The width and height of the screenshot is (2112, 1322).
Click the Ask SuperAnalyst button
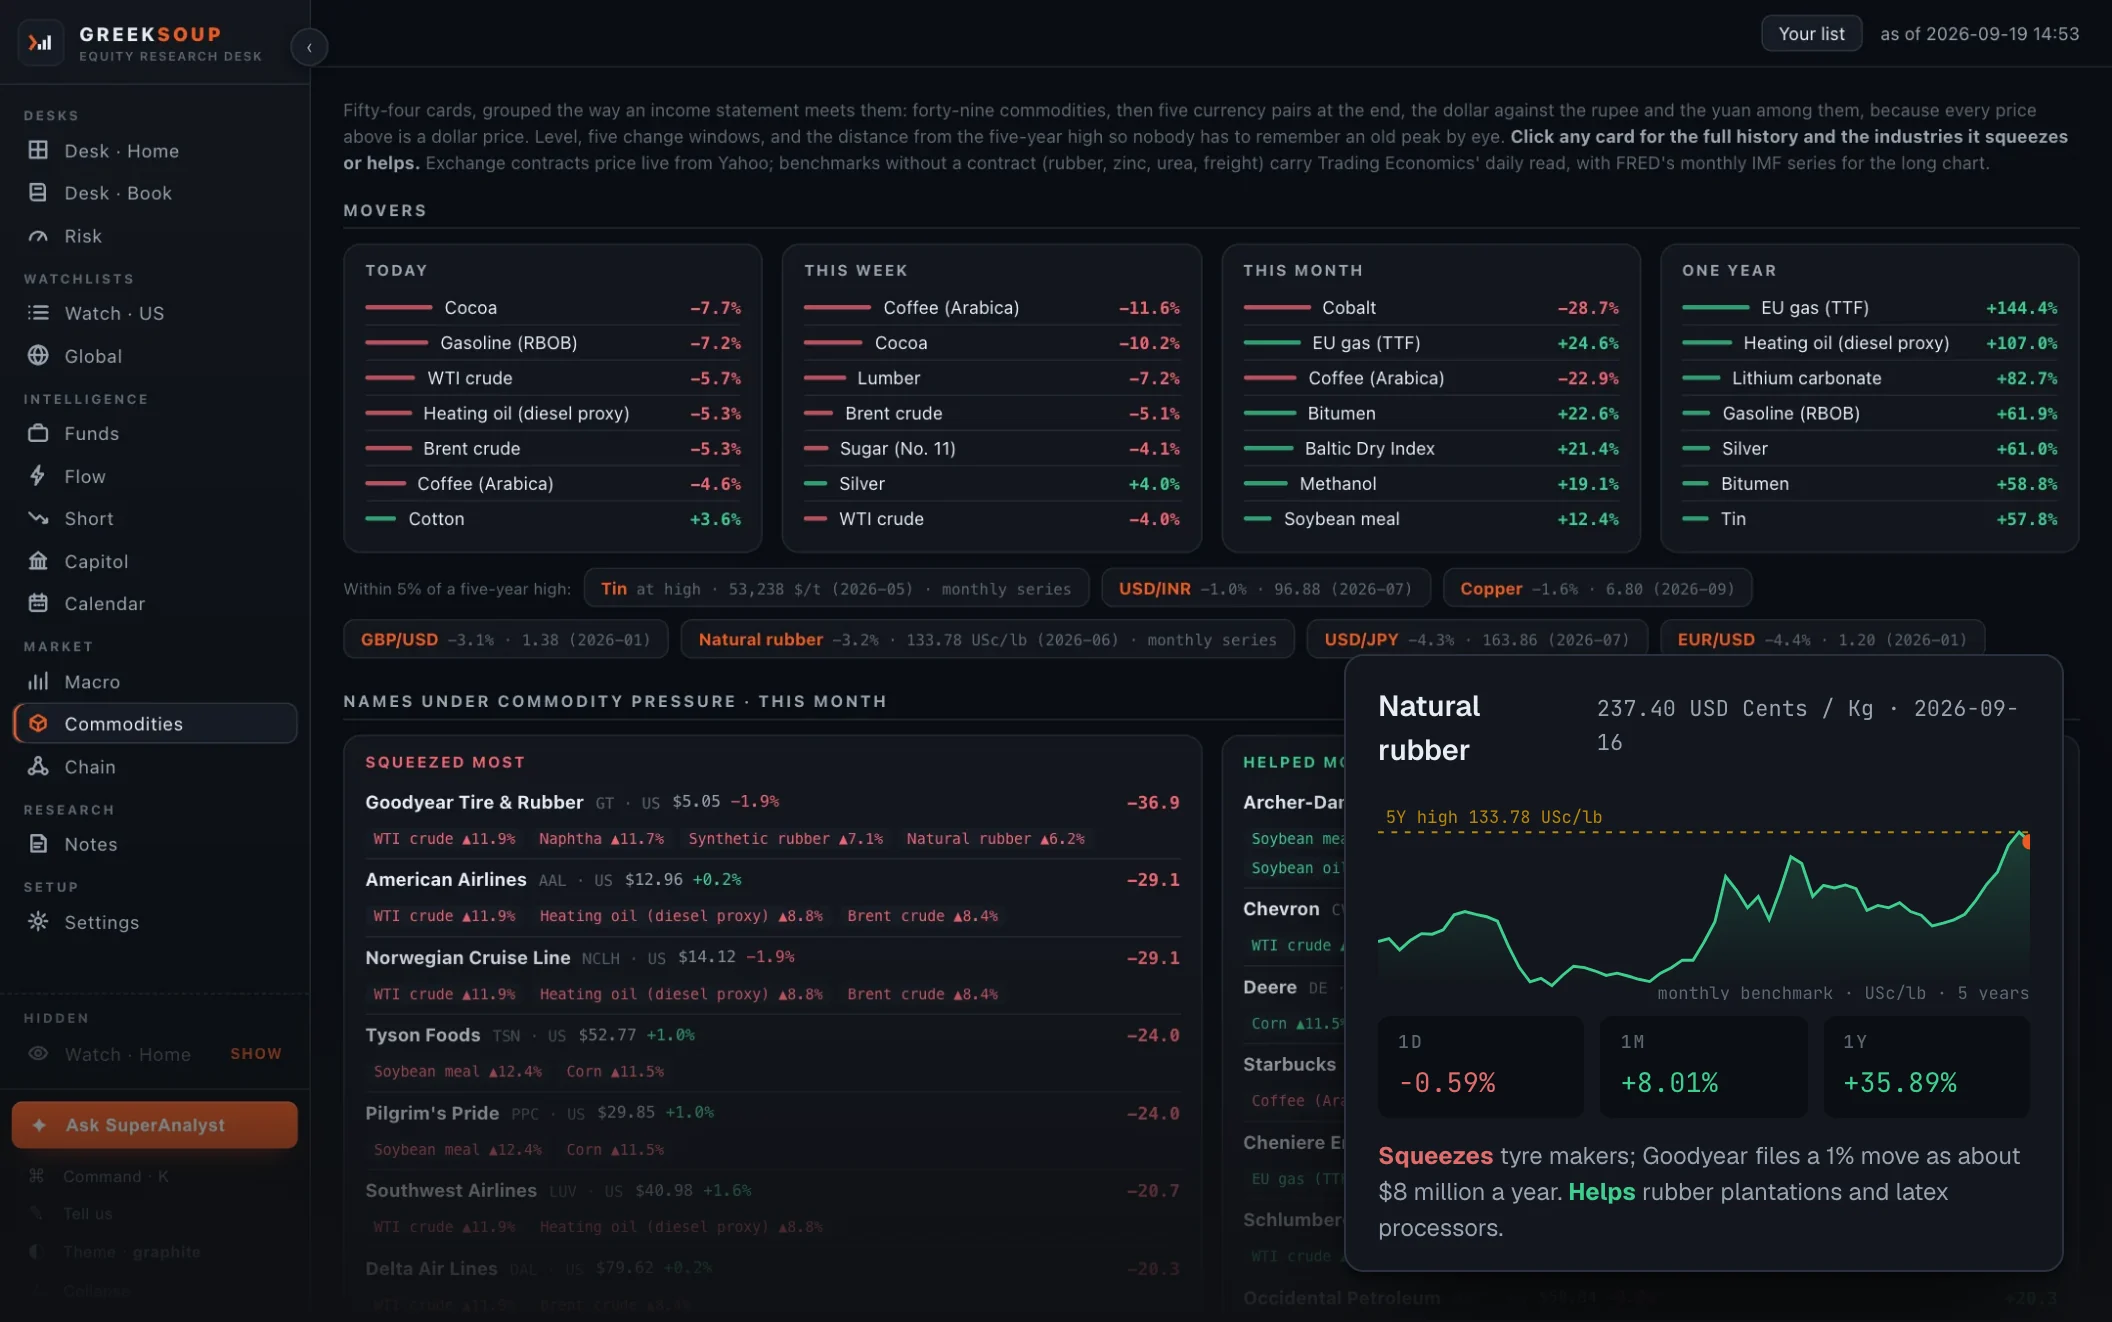point(154,1125)
